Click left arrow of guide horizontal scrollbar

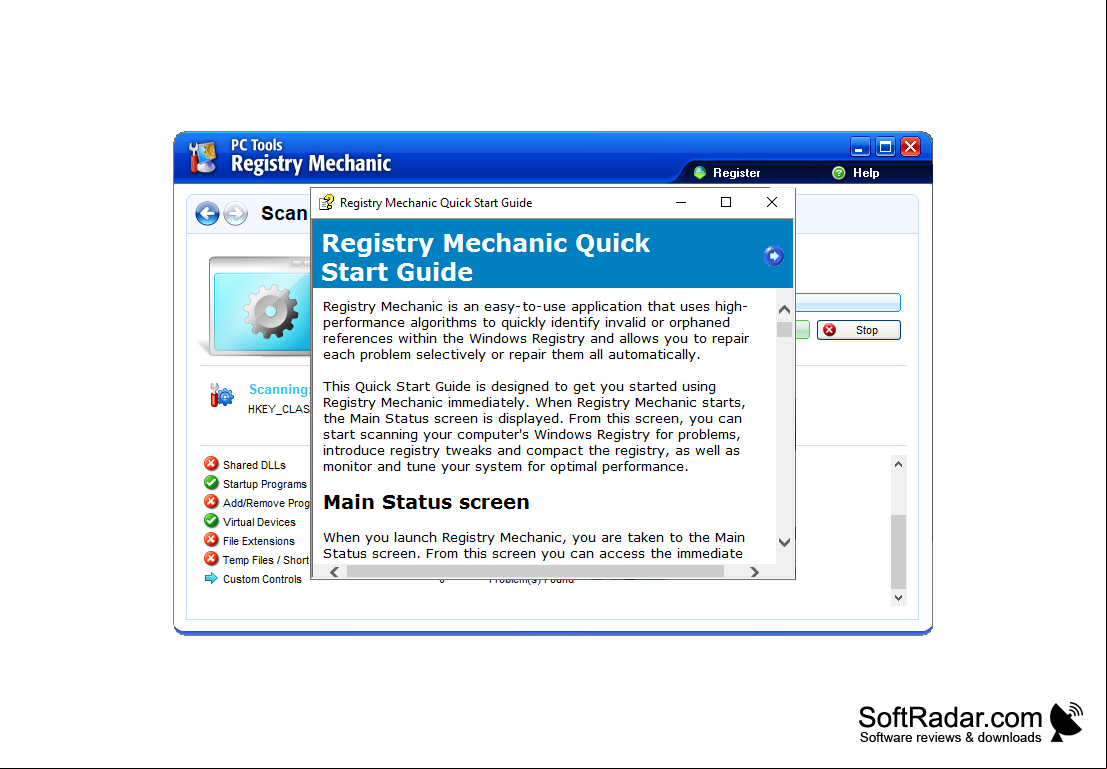(x=335, y=572)
